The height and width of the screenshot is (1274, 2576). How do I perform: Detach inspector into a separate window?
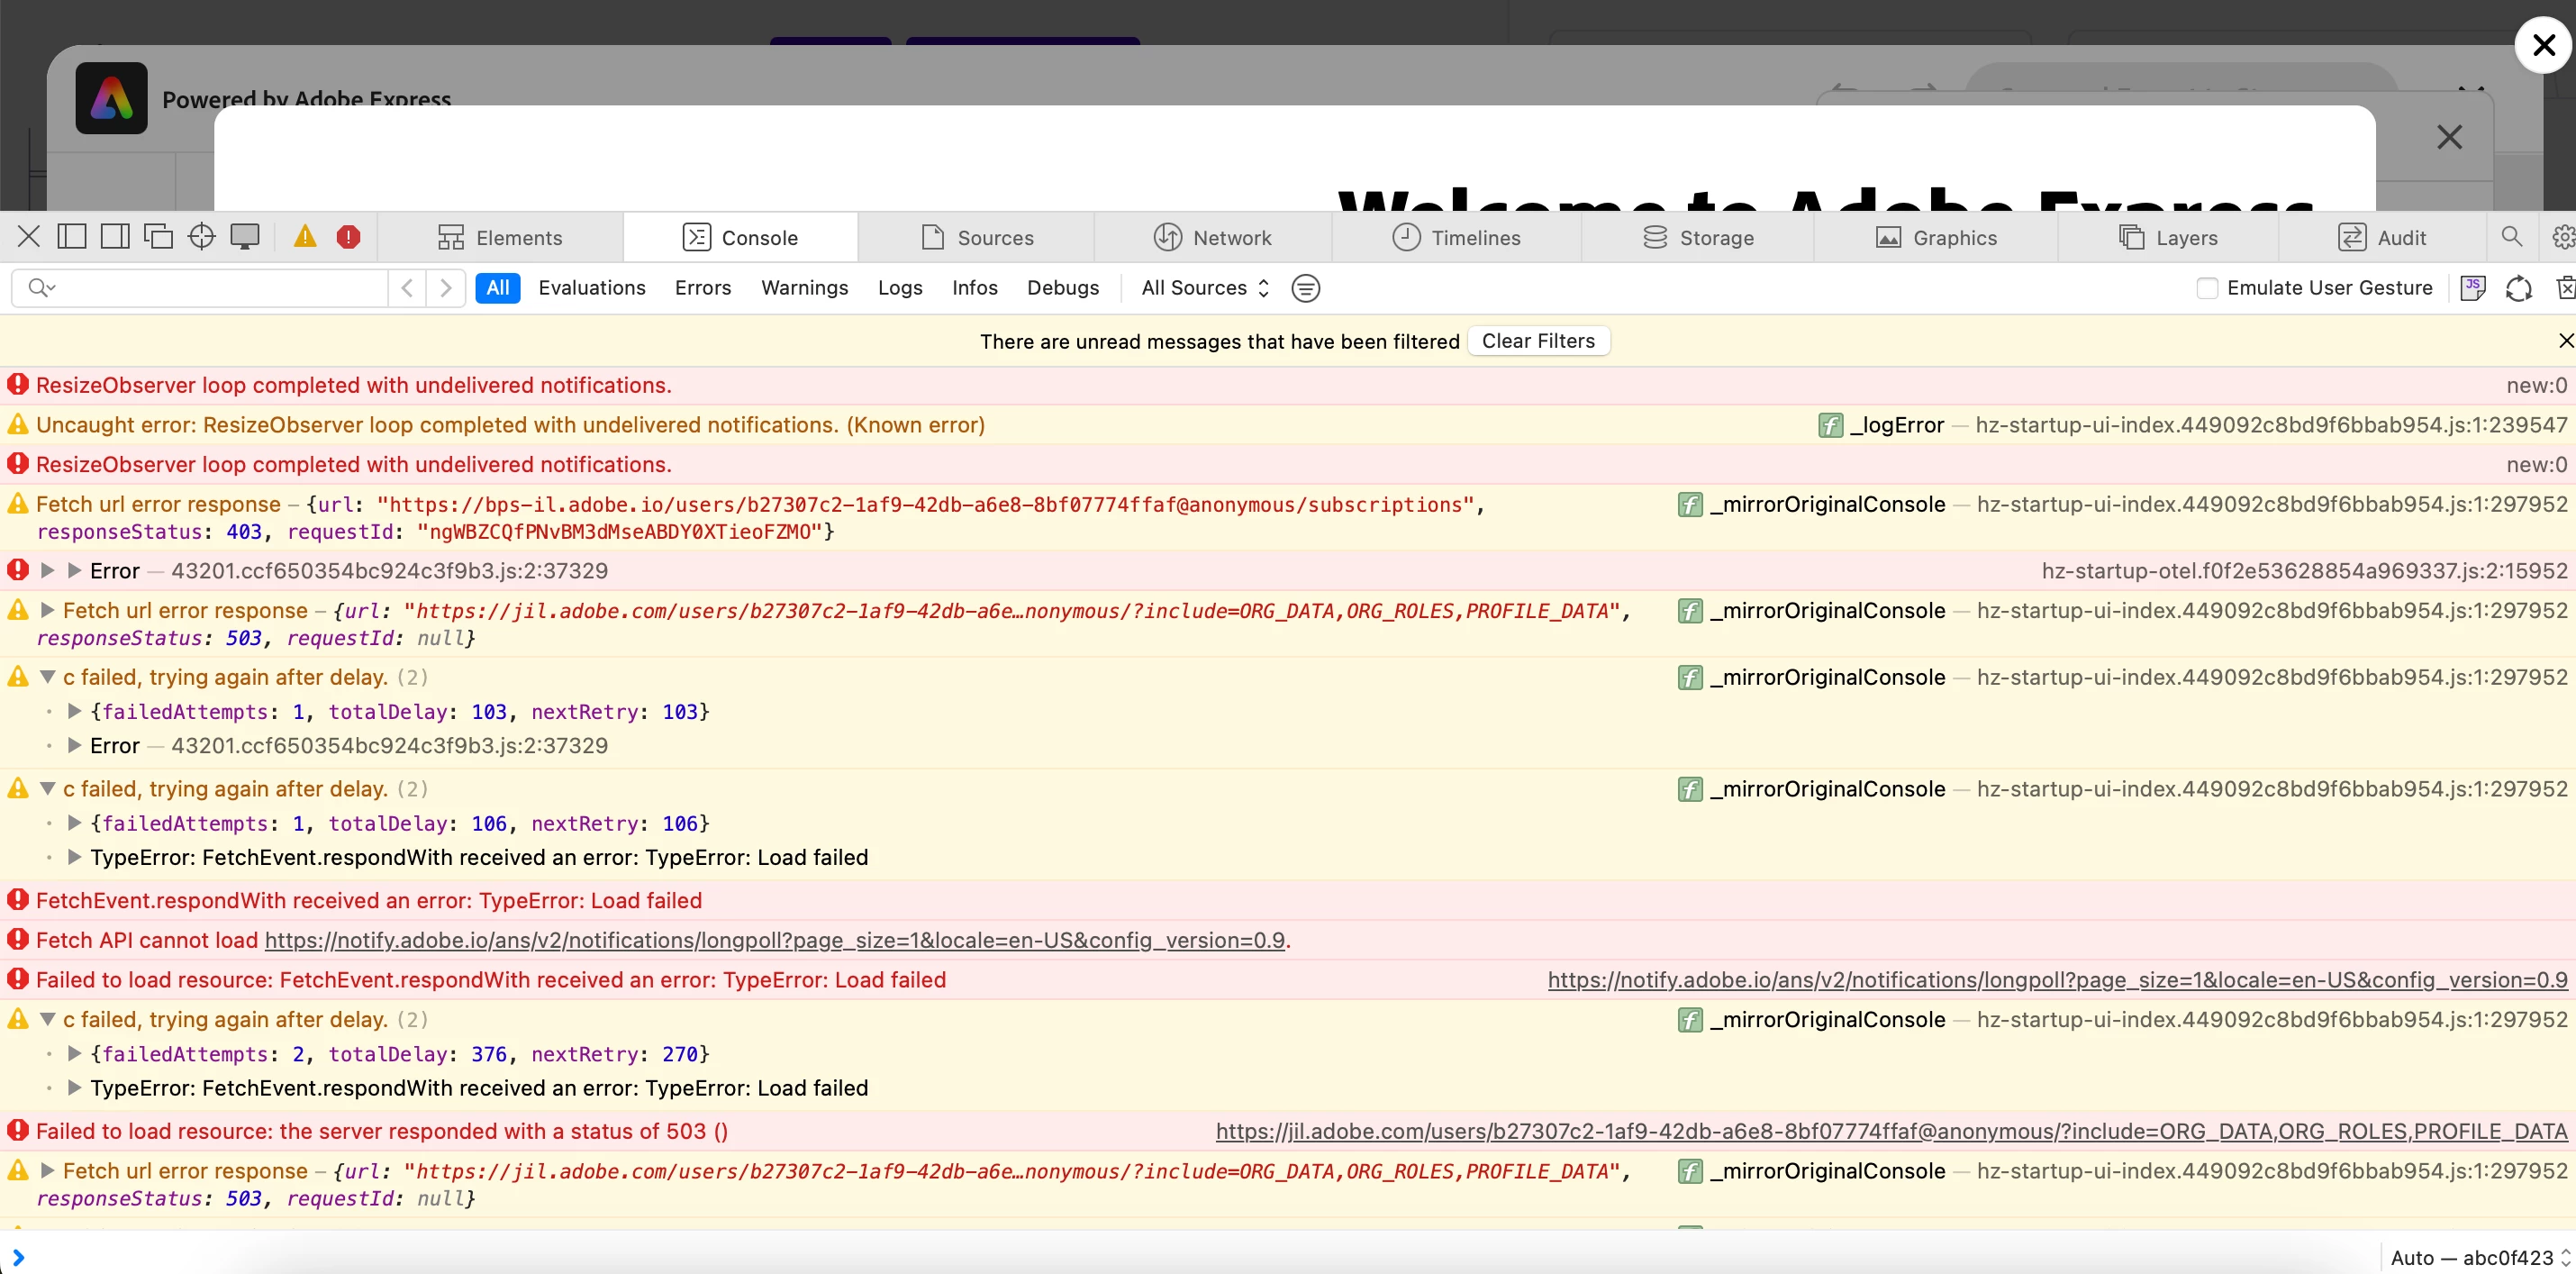158,237
